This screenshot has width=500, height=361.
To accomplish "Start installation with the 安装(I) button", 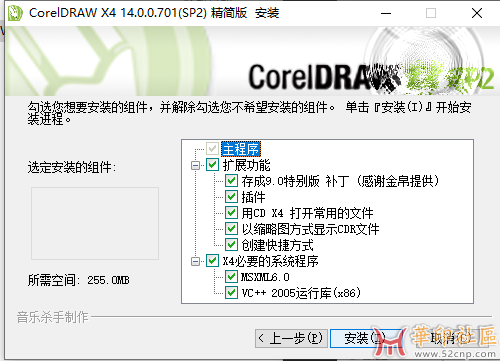I will (x=365, y=338).
